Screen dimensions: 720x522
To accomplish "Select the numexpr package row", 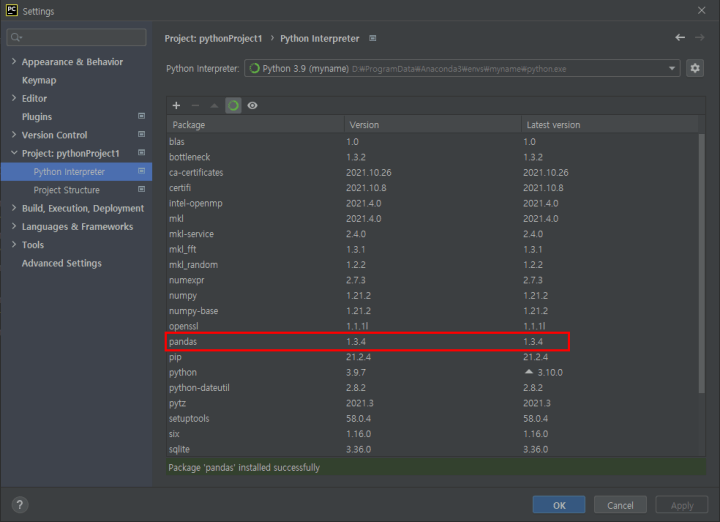I will [x=433, y=280].
